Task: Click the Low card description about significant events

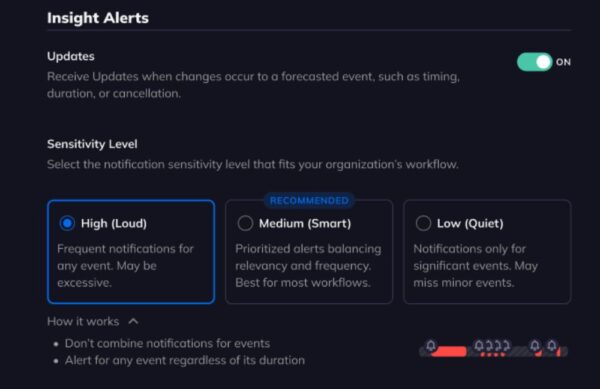Action: click(476, 265)
